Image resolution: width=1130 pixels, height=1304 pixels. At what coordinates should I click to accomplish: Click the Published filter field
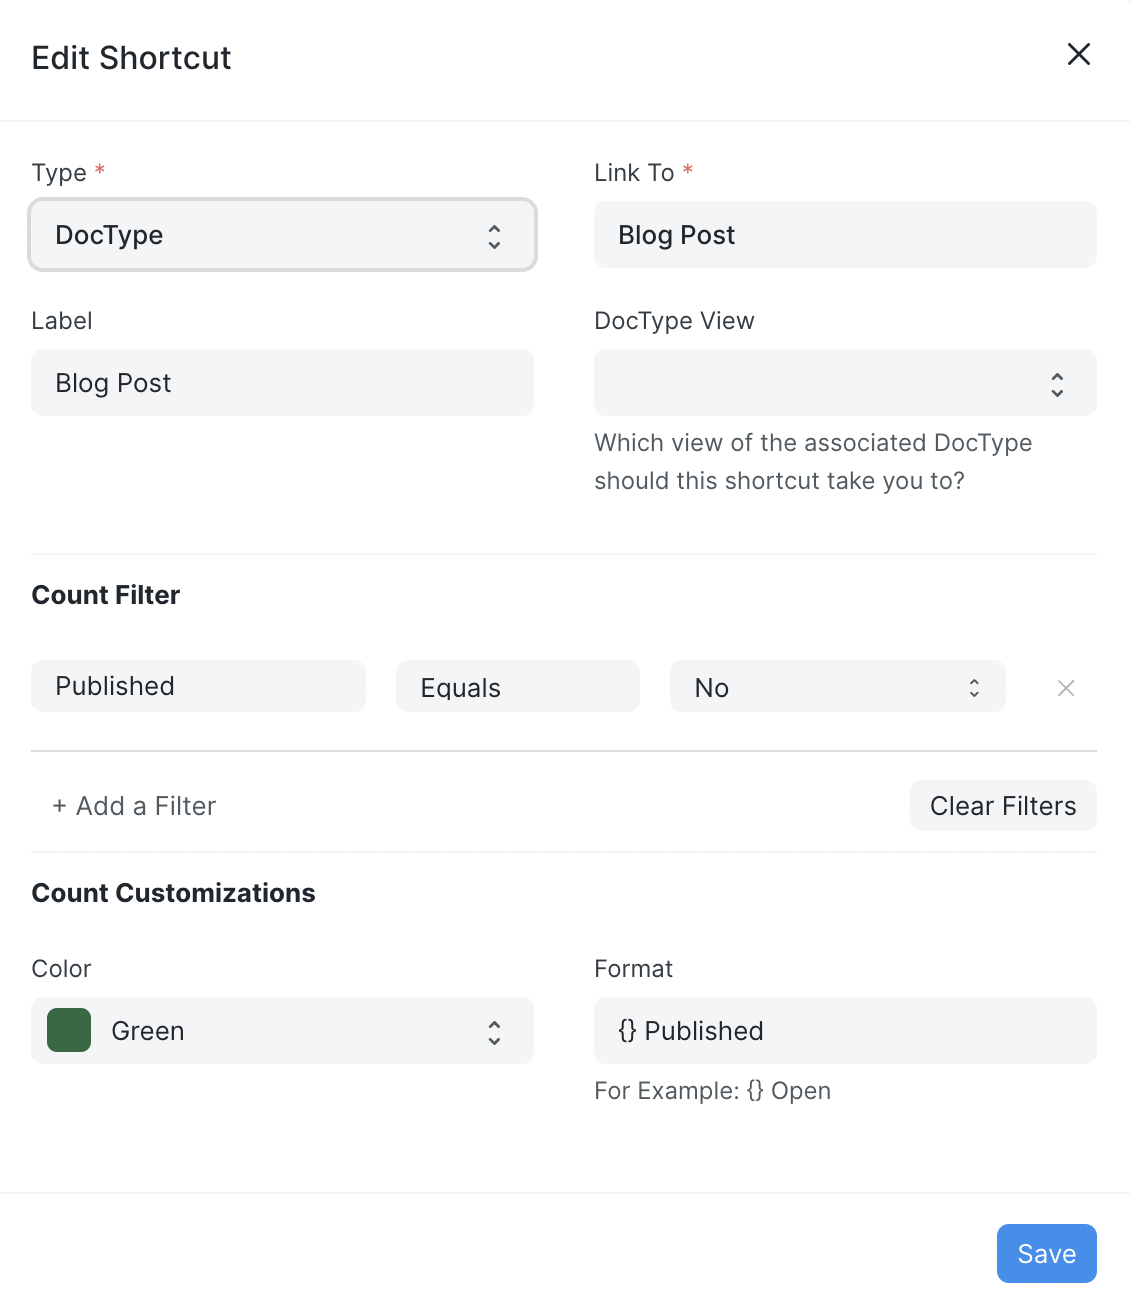pyautogui.click(x=197, y=686)
